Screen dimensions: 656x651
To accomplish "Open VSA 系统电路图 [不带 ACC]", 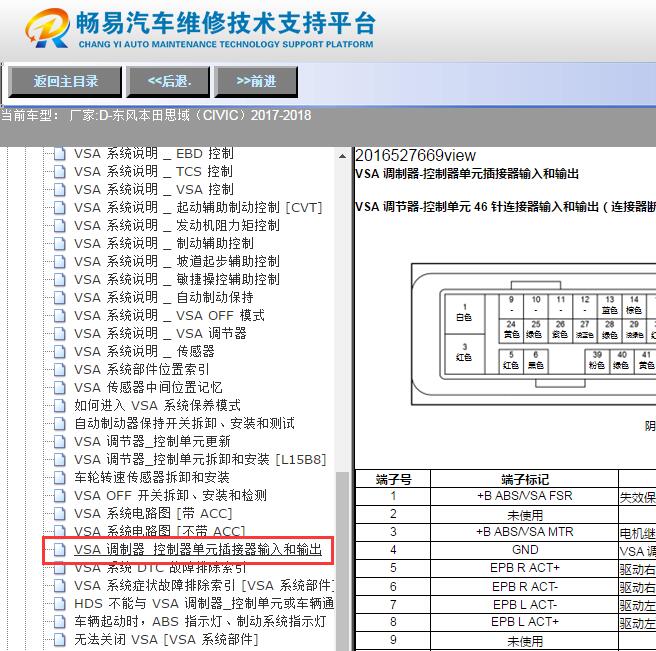I will pyautogui.click(x=159, y=531).
